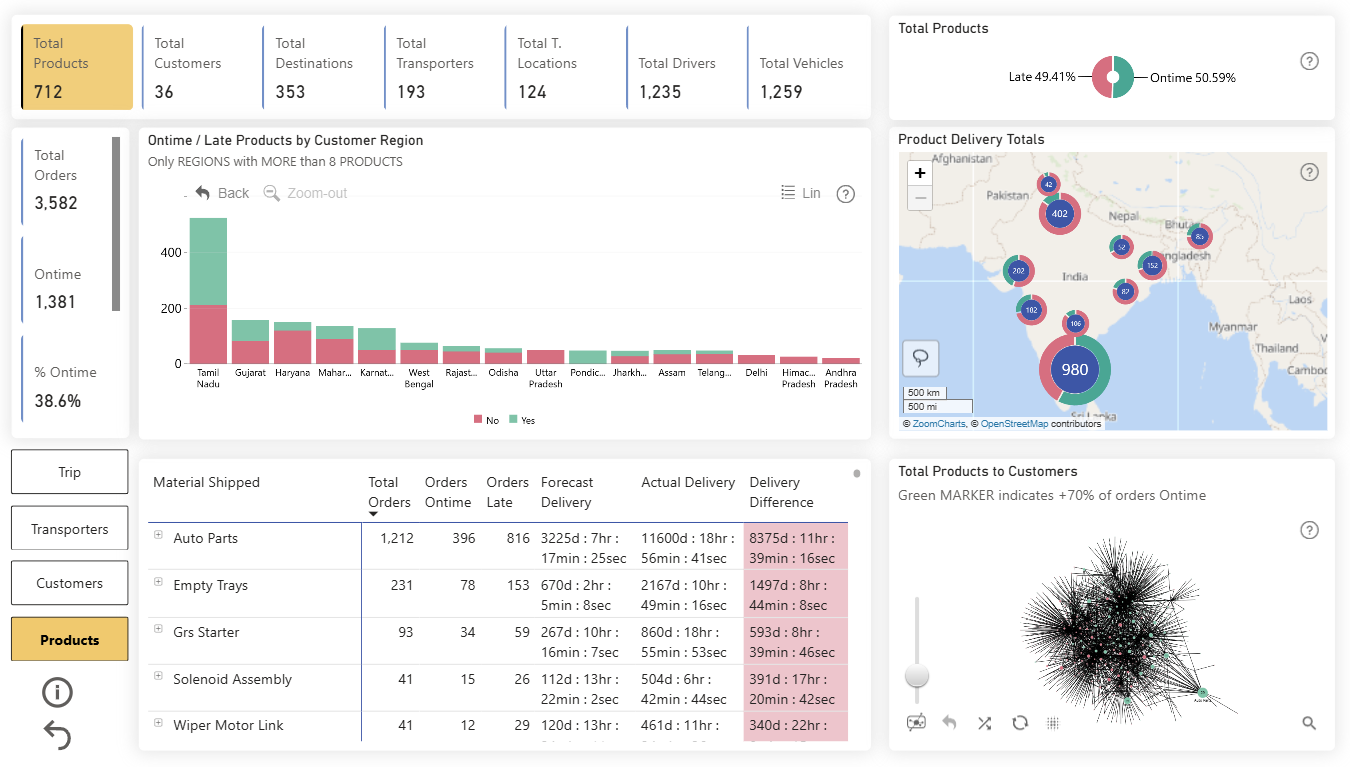
Task: Click the Orders Ontime column header
Action: coord(448,492)
